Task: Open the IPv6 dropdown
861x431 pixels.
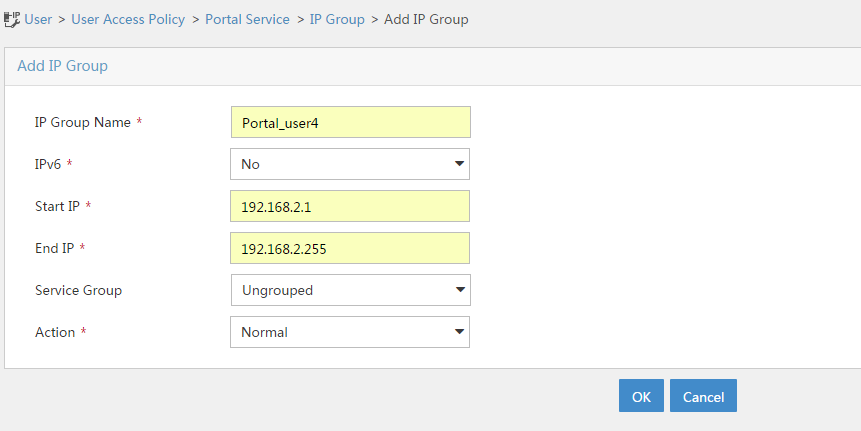Action: (350, 164)
